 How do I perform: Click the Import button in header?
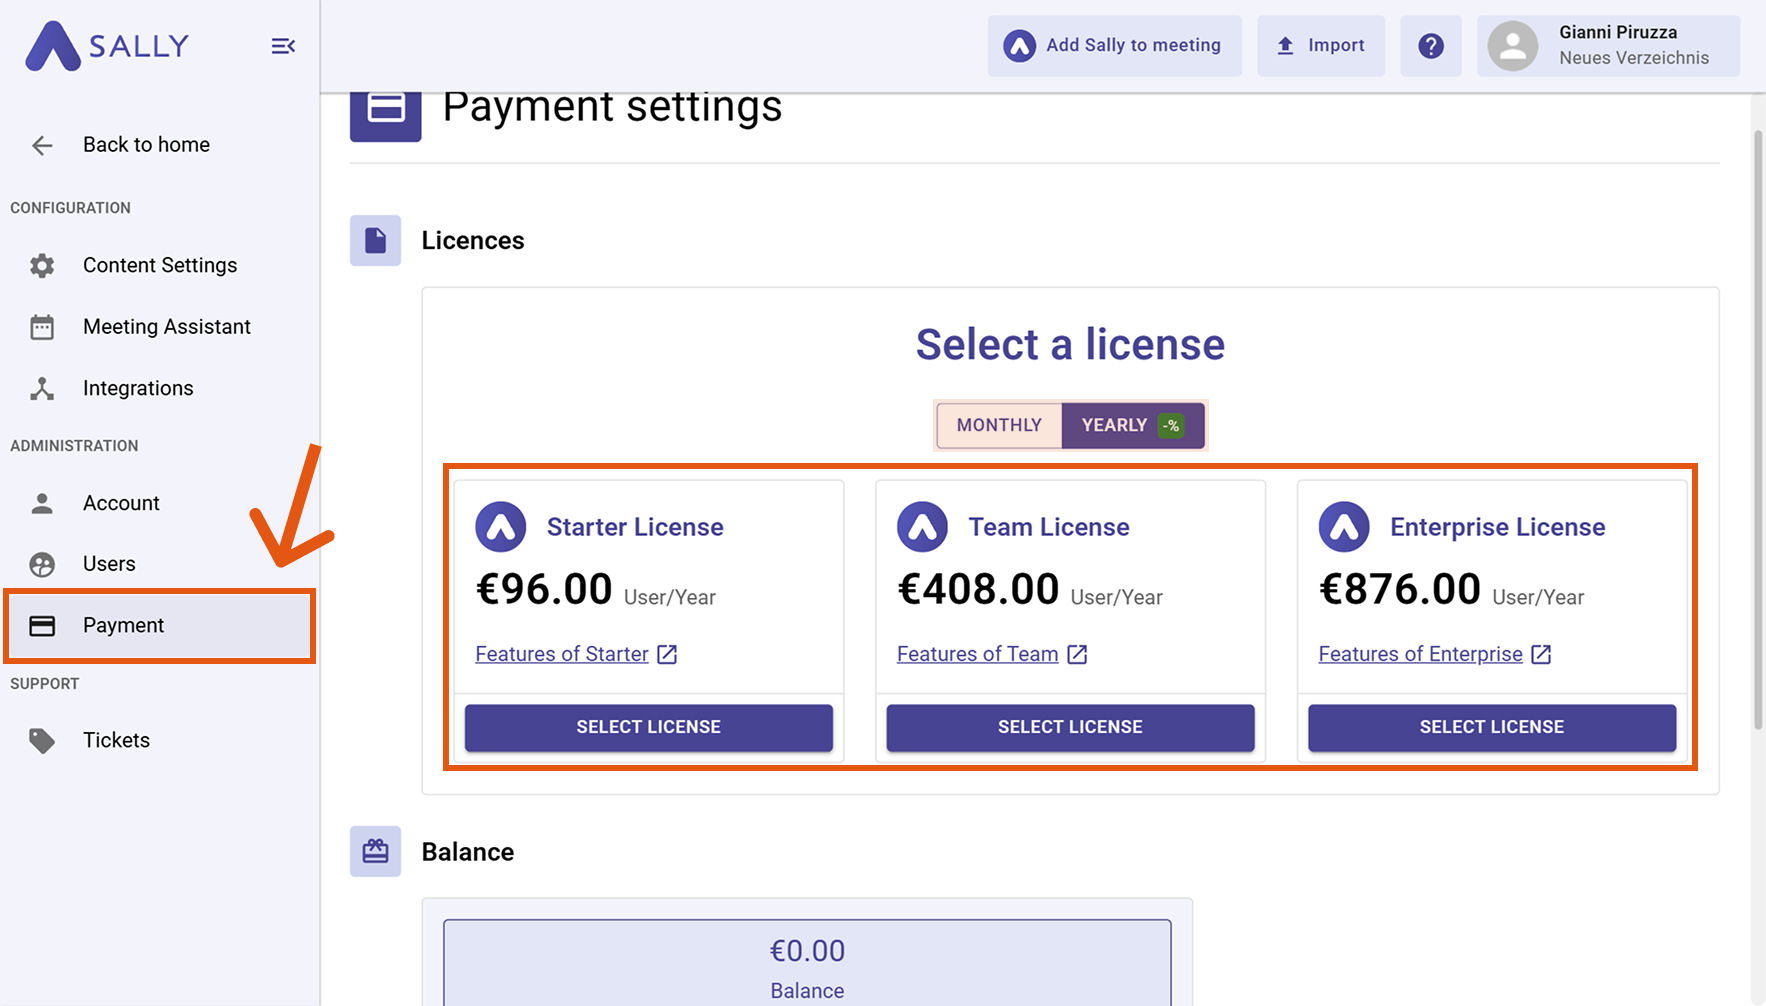[x=1320, y=46]
